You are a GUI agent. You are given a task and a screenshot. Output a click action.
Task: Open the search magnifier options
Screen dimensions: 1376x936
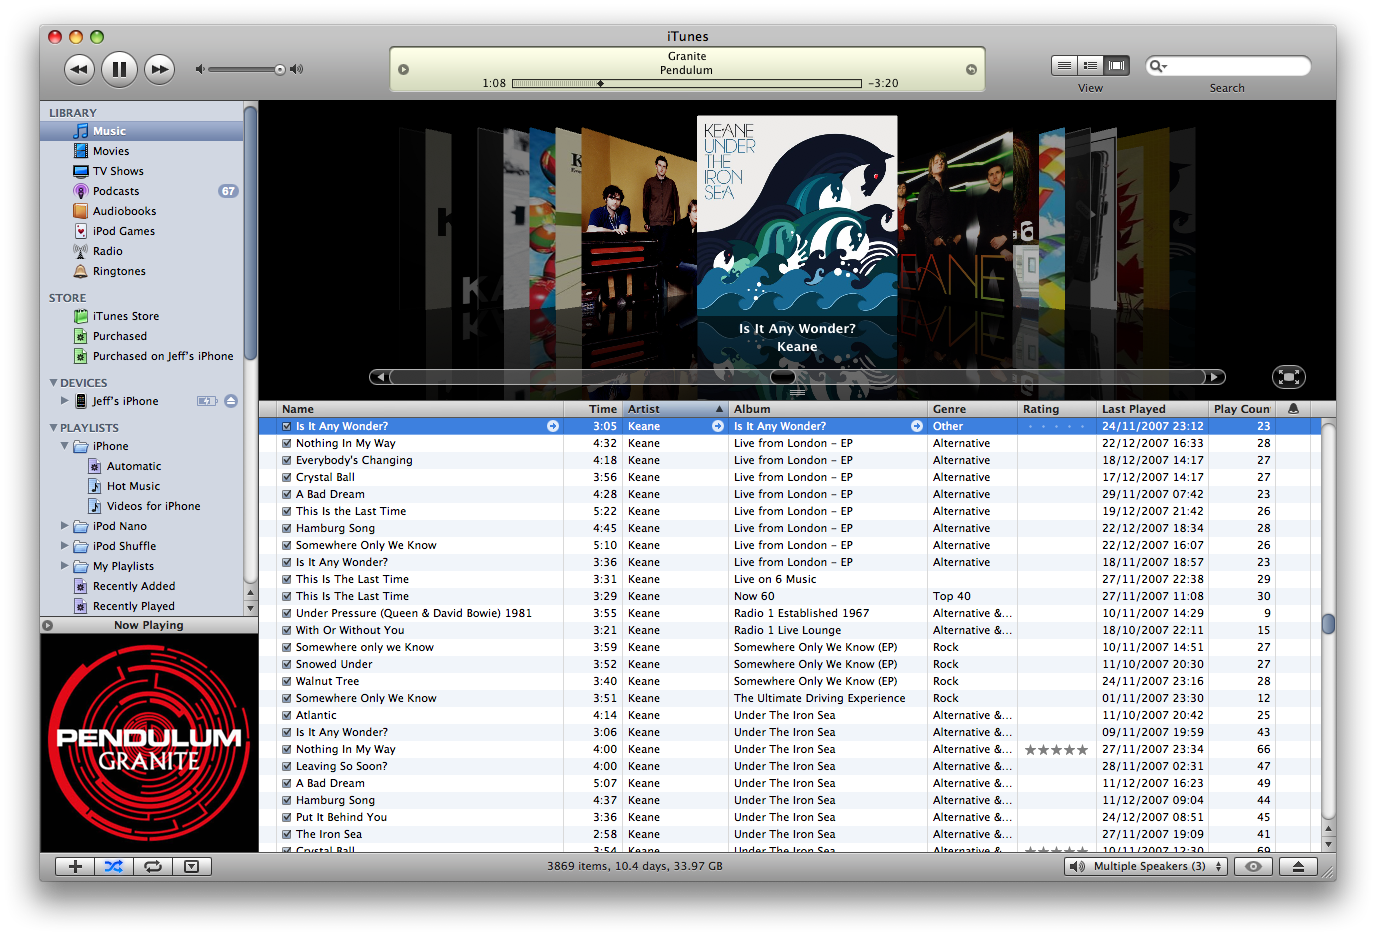[x=1158, y=66]
